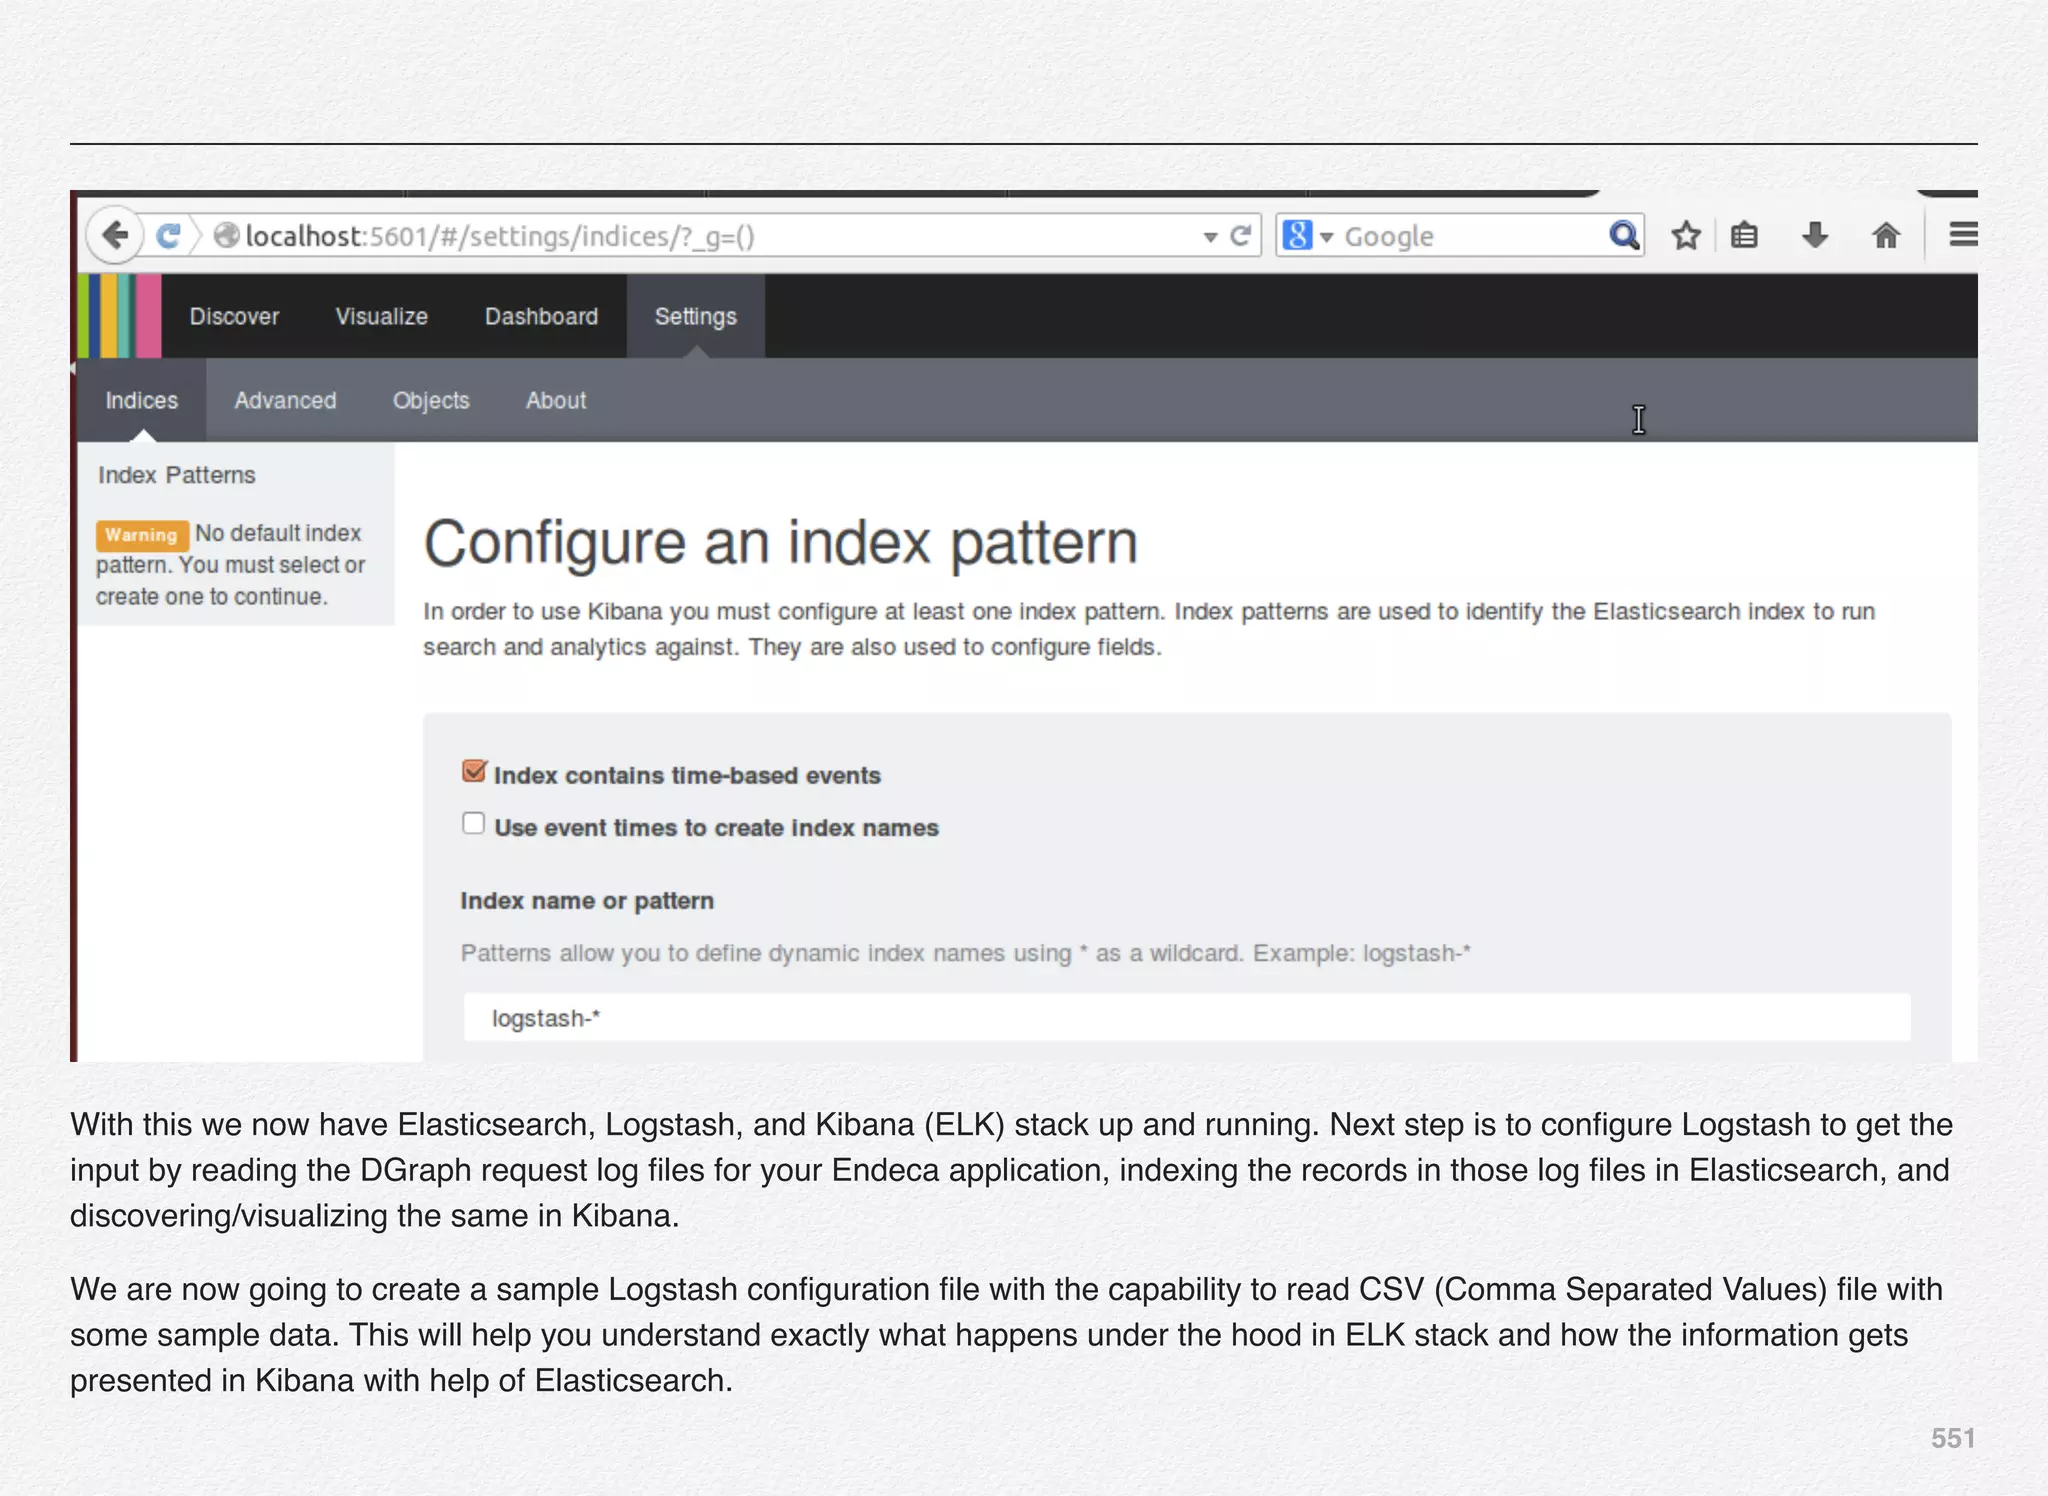Click the browser back arrow button
This screenshot has height=1496, width=2048.
tap(115, 236)
